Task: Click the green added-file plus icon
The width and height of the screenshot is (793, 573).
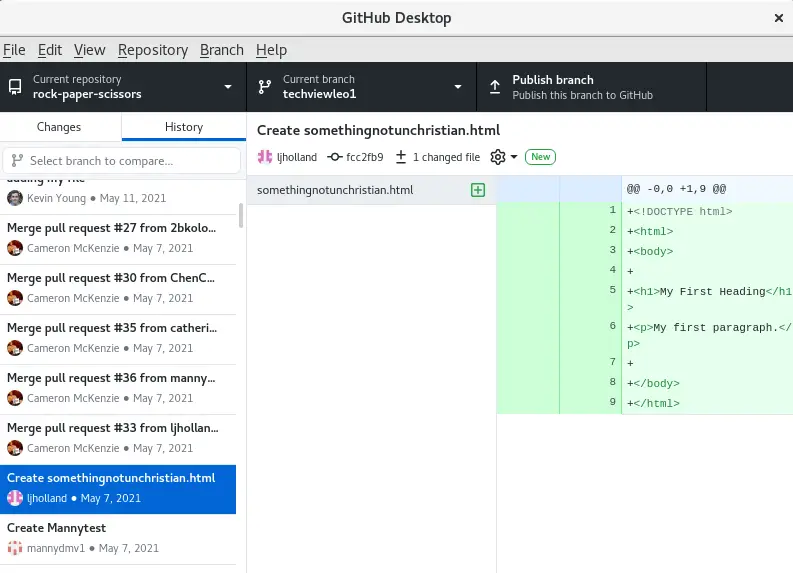Action: coord(478,190)
